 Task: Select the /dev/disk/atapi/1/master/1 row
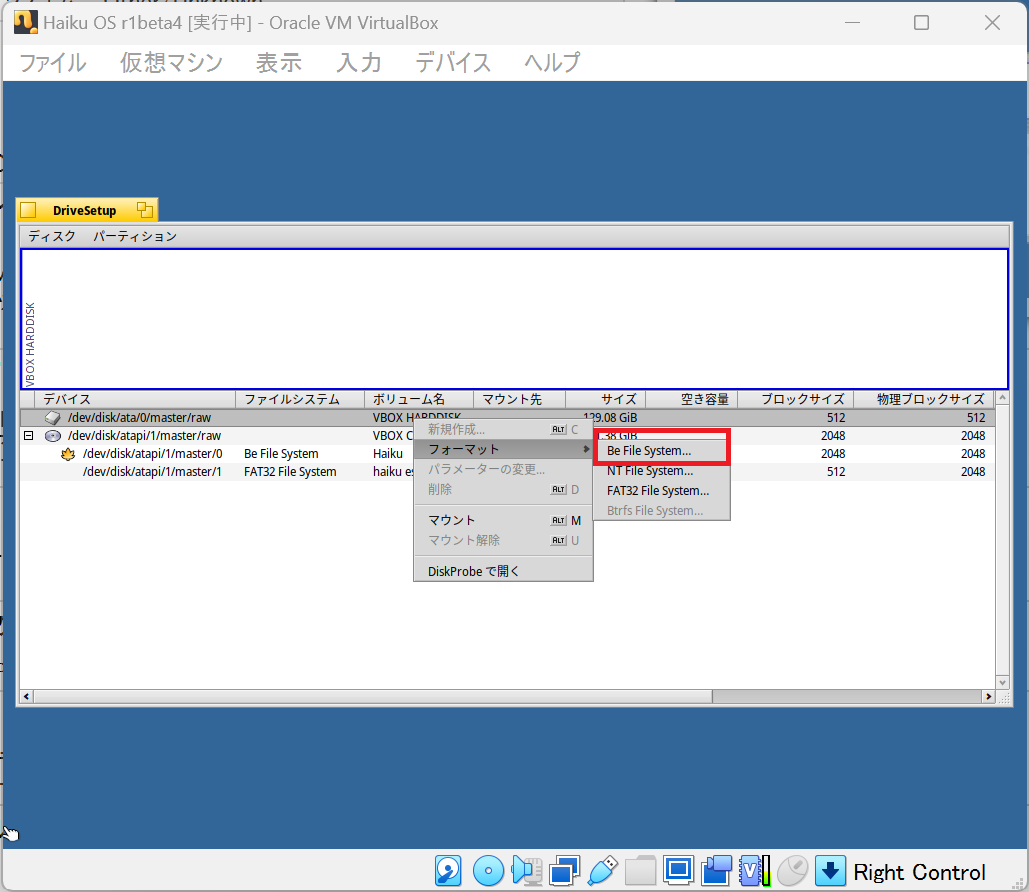click(507, 471)
